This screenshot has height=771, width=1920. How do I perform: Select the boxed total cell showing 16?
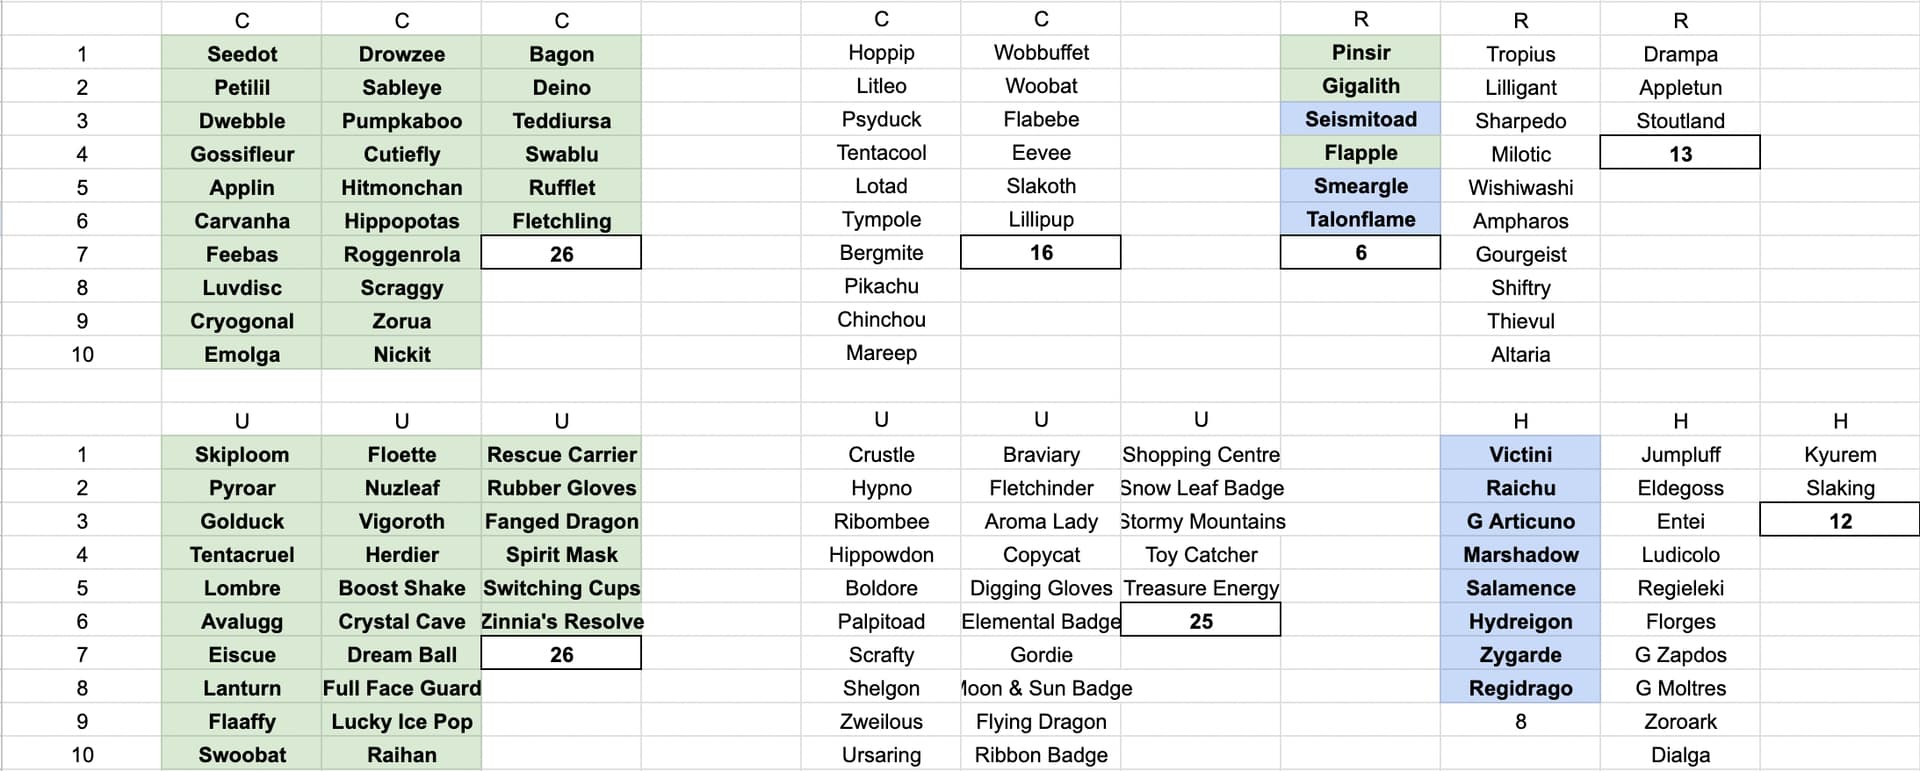pos(1041,252)
